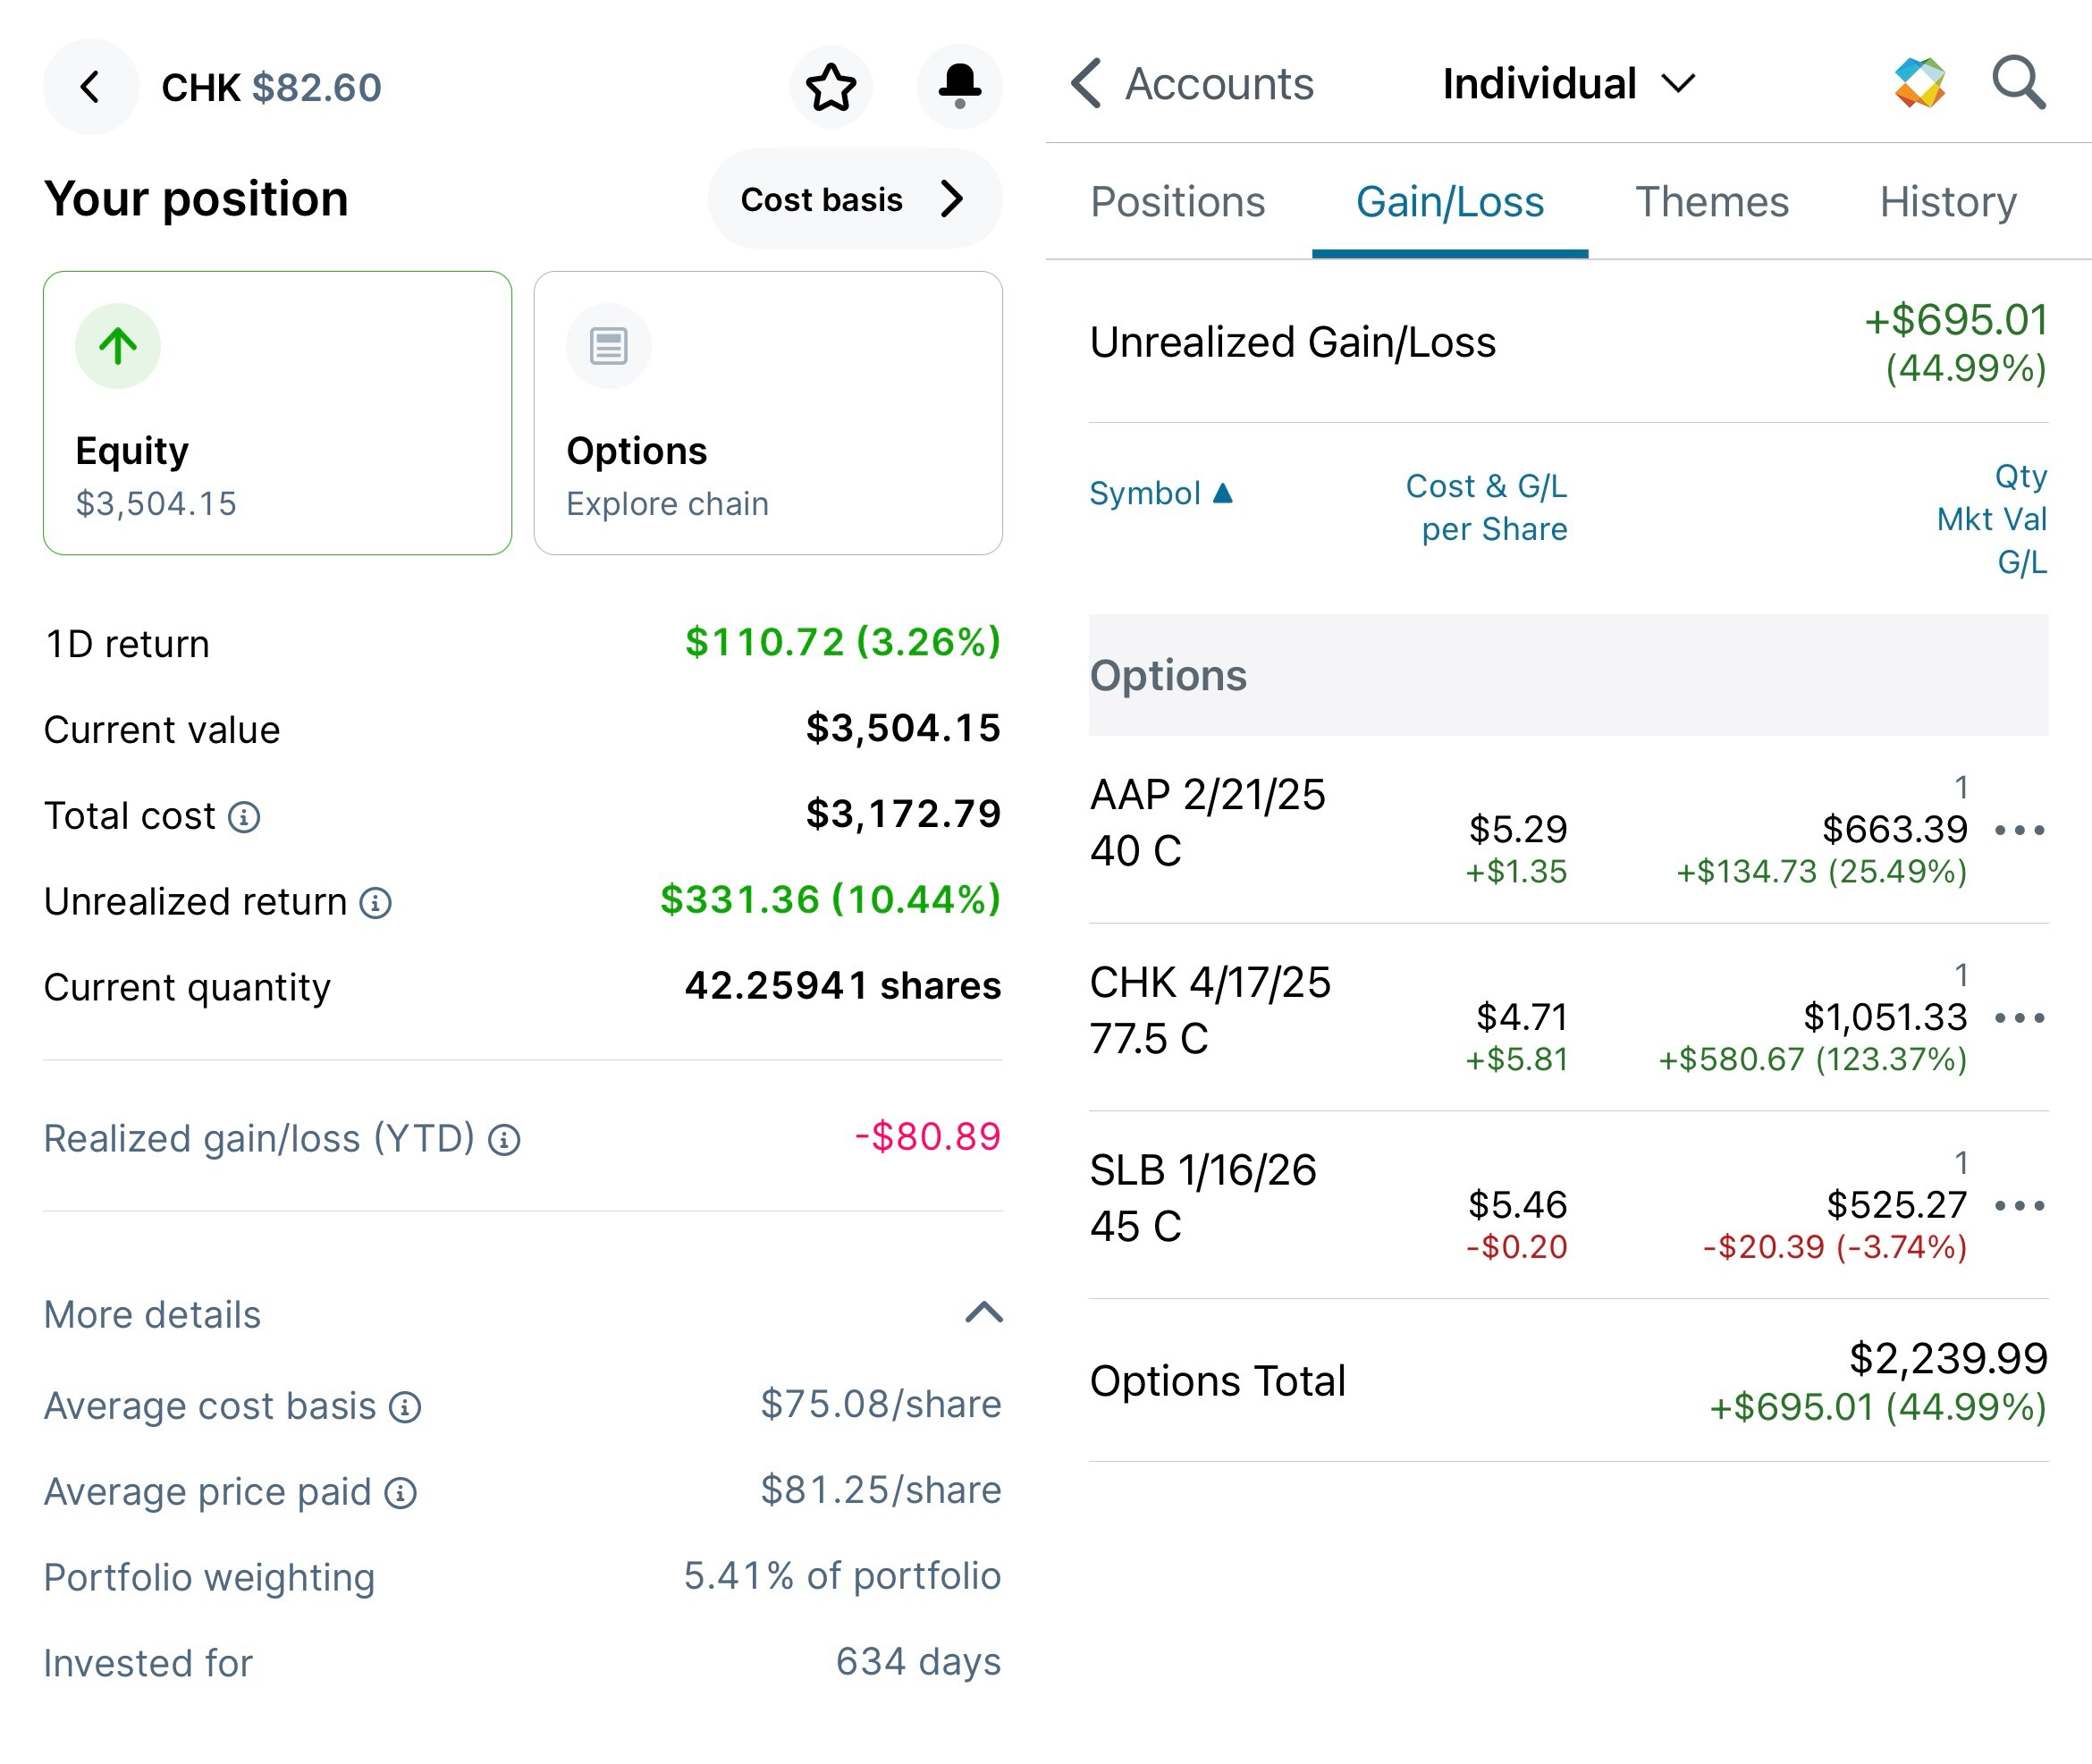2092x1764 pixels.
Task: Switch to the Positions tab
Action: [1177, 202]
